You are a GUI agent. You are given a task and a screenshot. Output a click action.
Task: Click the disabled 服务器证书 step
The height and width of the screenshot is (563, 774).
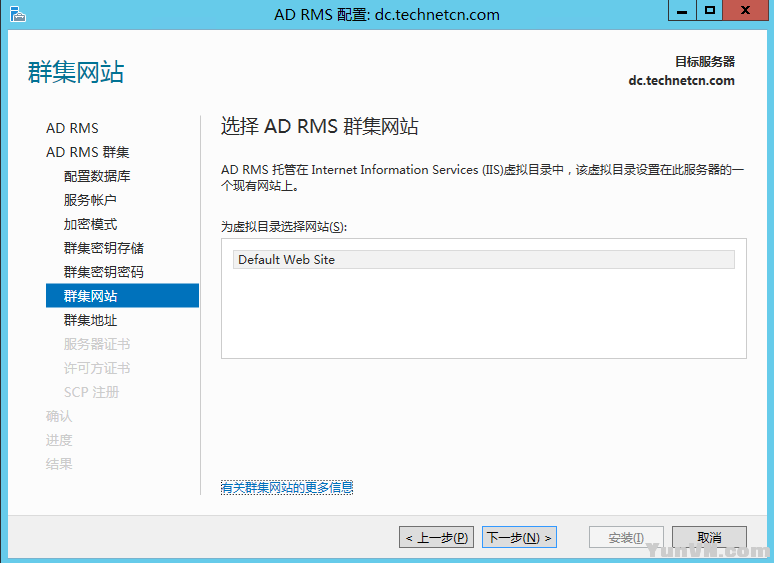click(x=97, y=344)
